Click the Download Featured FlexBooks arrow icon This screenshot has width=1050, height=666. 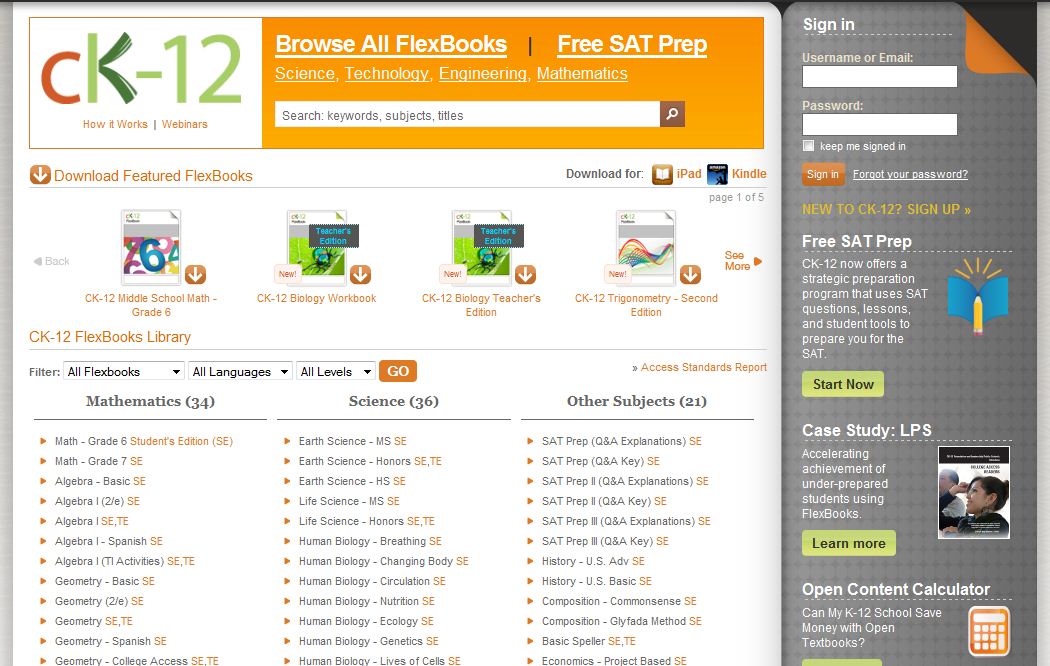(40, 175)
